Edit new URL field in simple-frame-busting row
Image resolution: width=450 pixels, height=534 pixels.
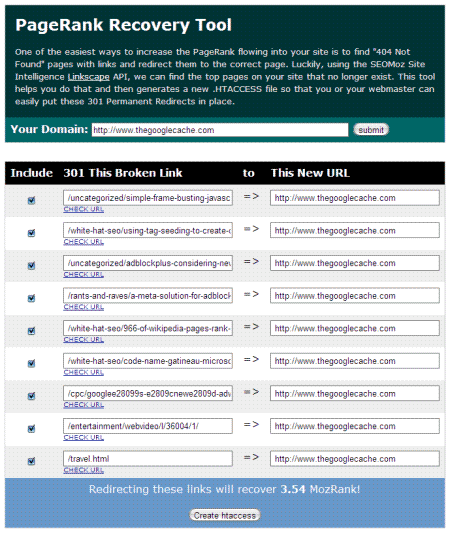click(355, 198)
